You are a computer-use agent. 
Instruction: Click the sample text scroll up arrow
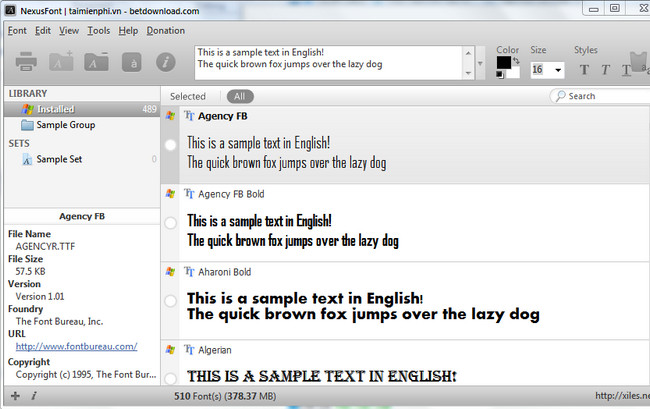coord(468,53)
